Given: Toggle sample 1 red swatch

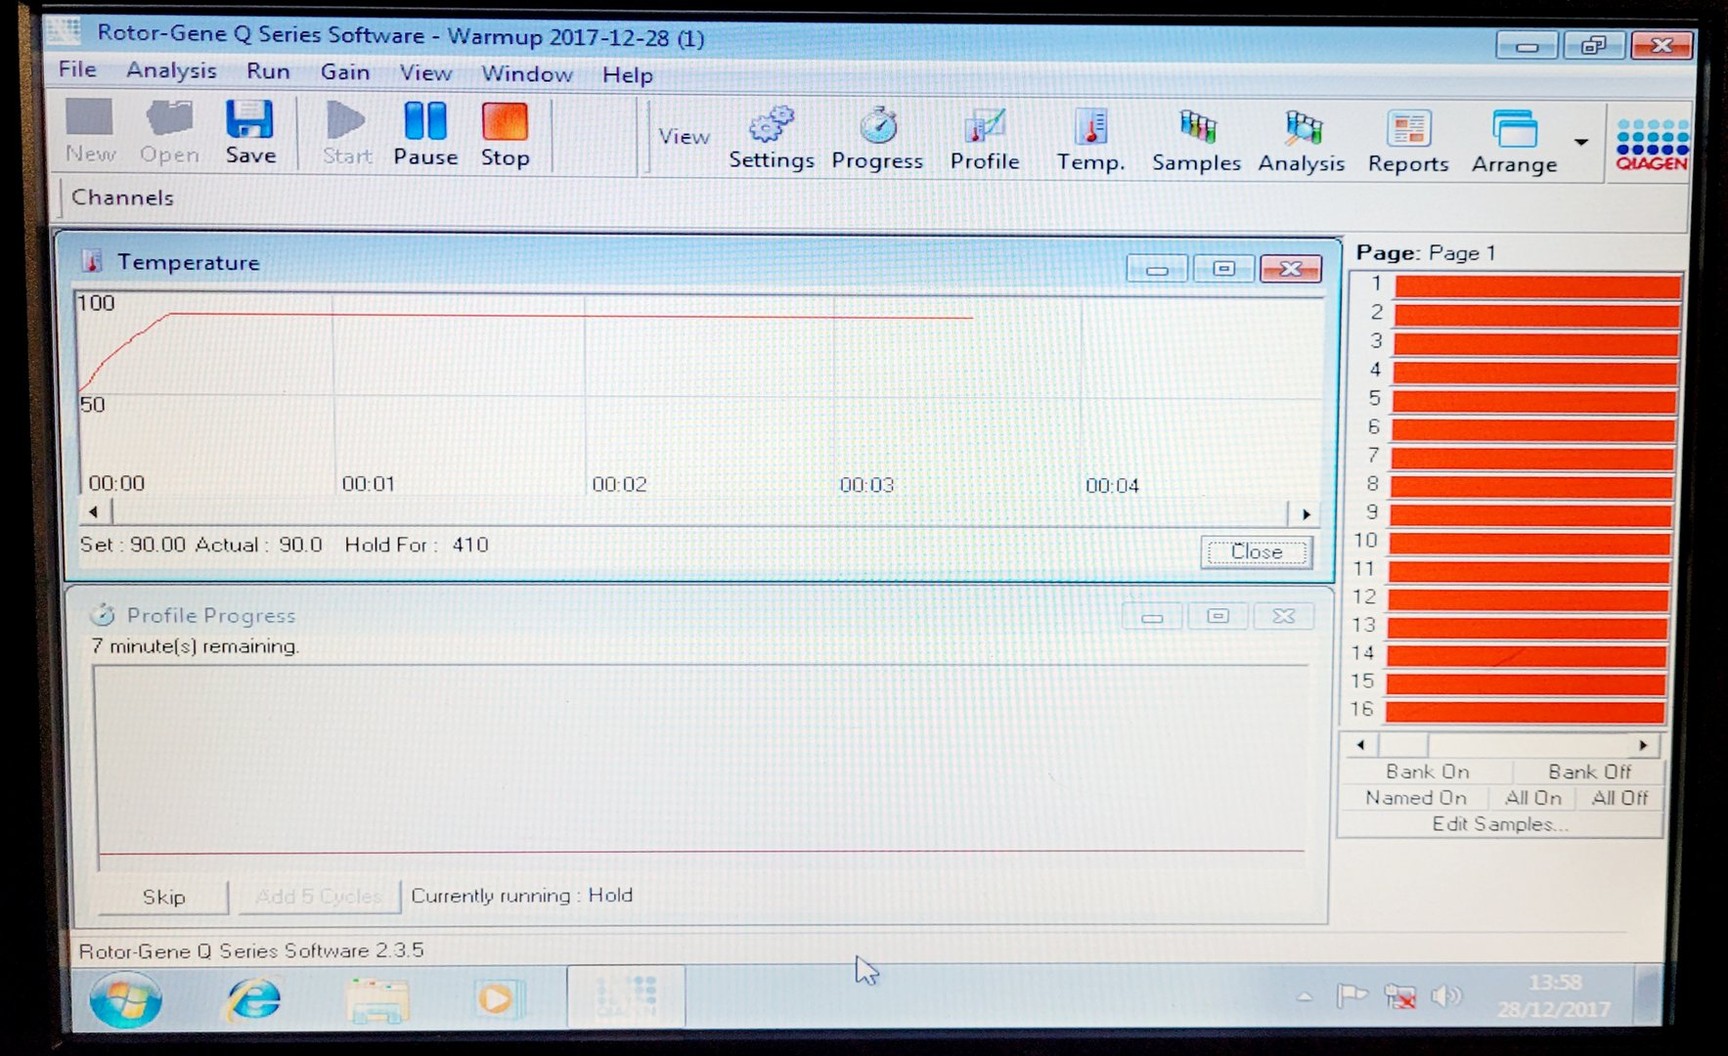Looking at the screenshot, I should 1537,287.
